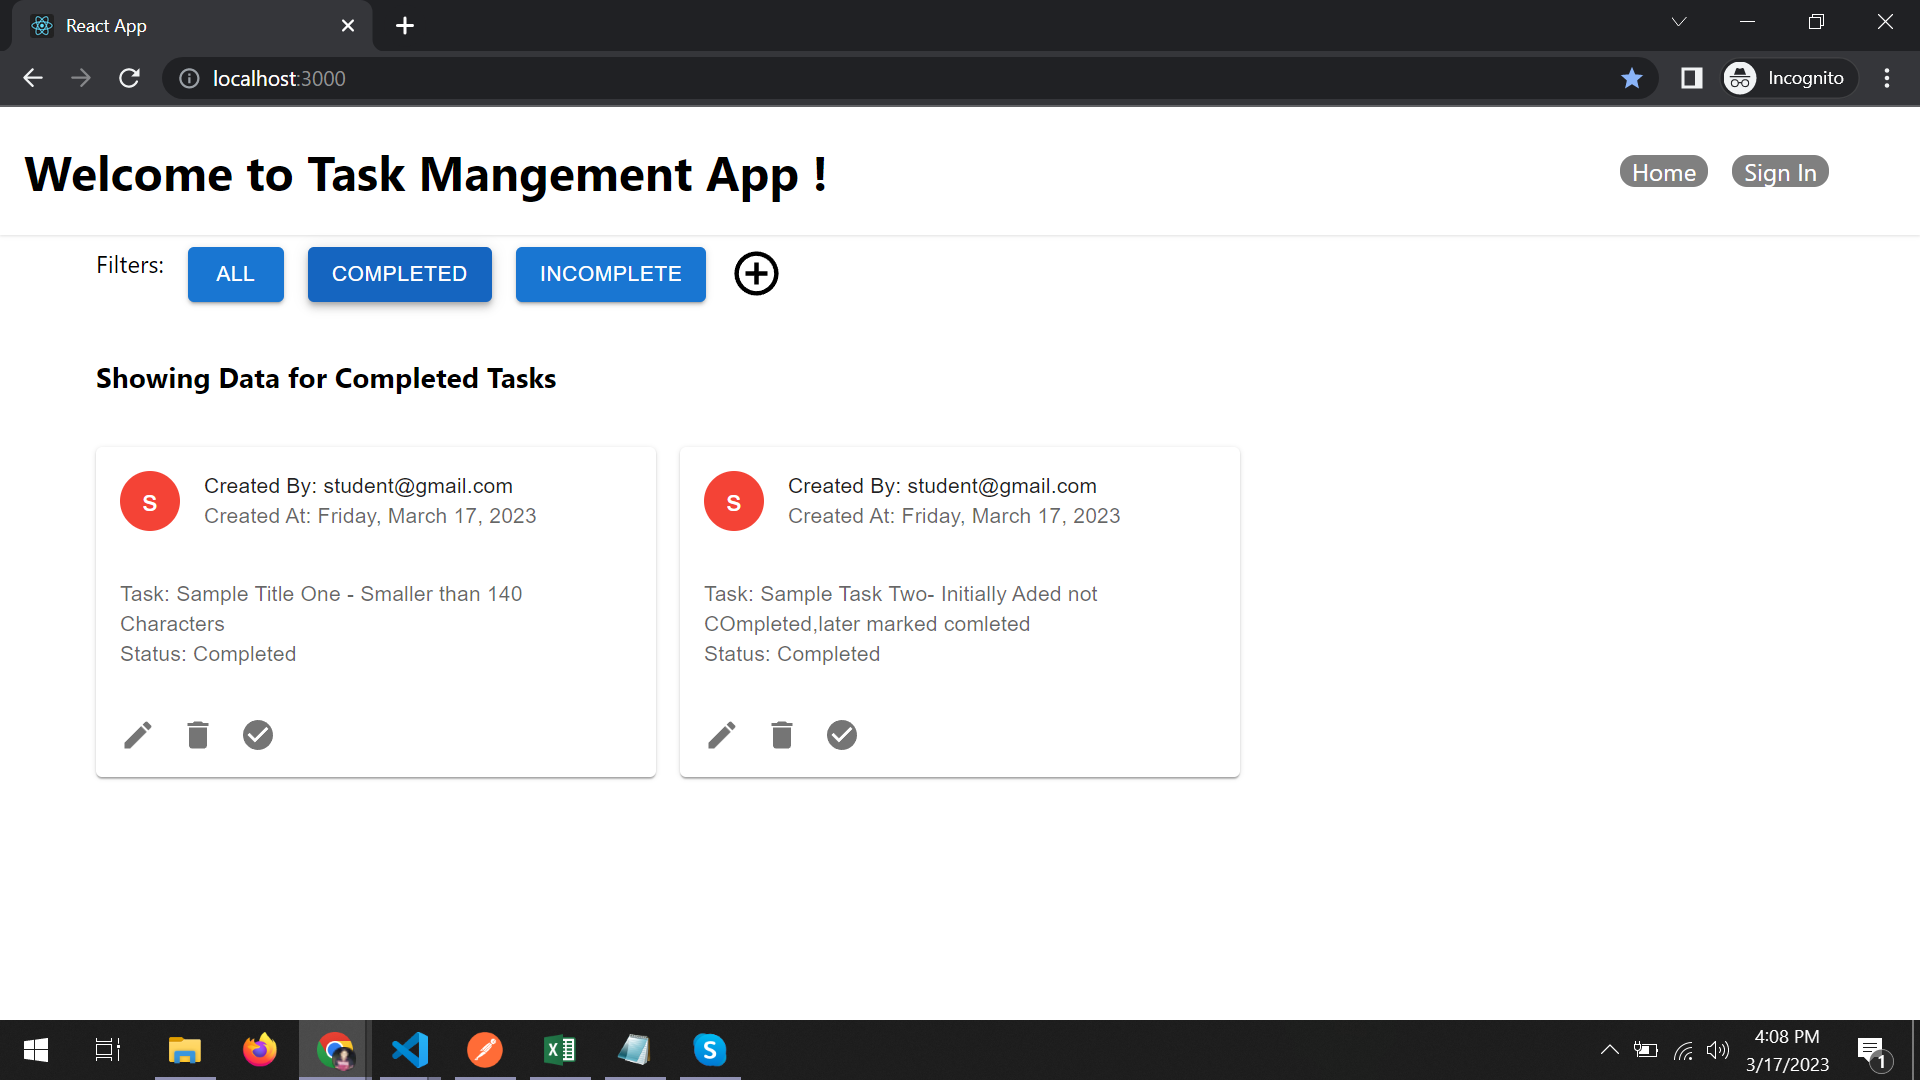Screen dimensions: 1920x1080
Task: Activate the ALL filter
Action: [235, 274]
